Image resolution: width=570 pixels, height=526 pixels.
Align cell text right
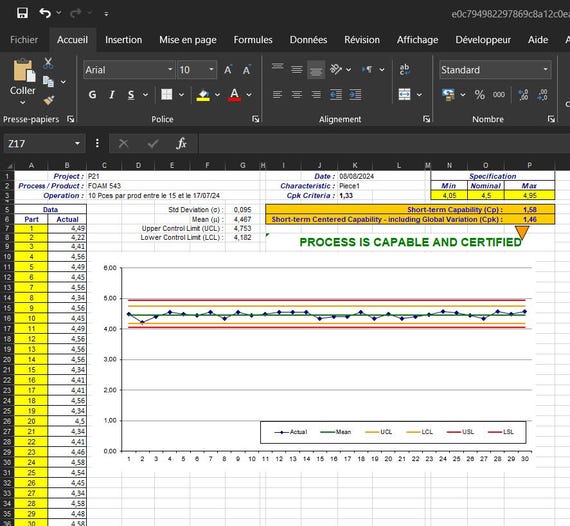[316, 95]
